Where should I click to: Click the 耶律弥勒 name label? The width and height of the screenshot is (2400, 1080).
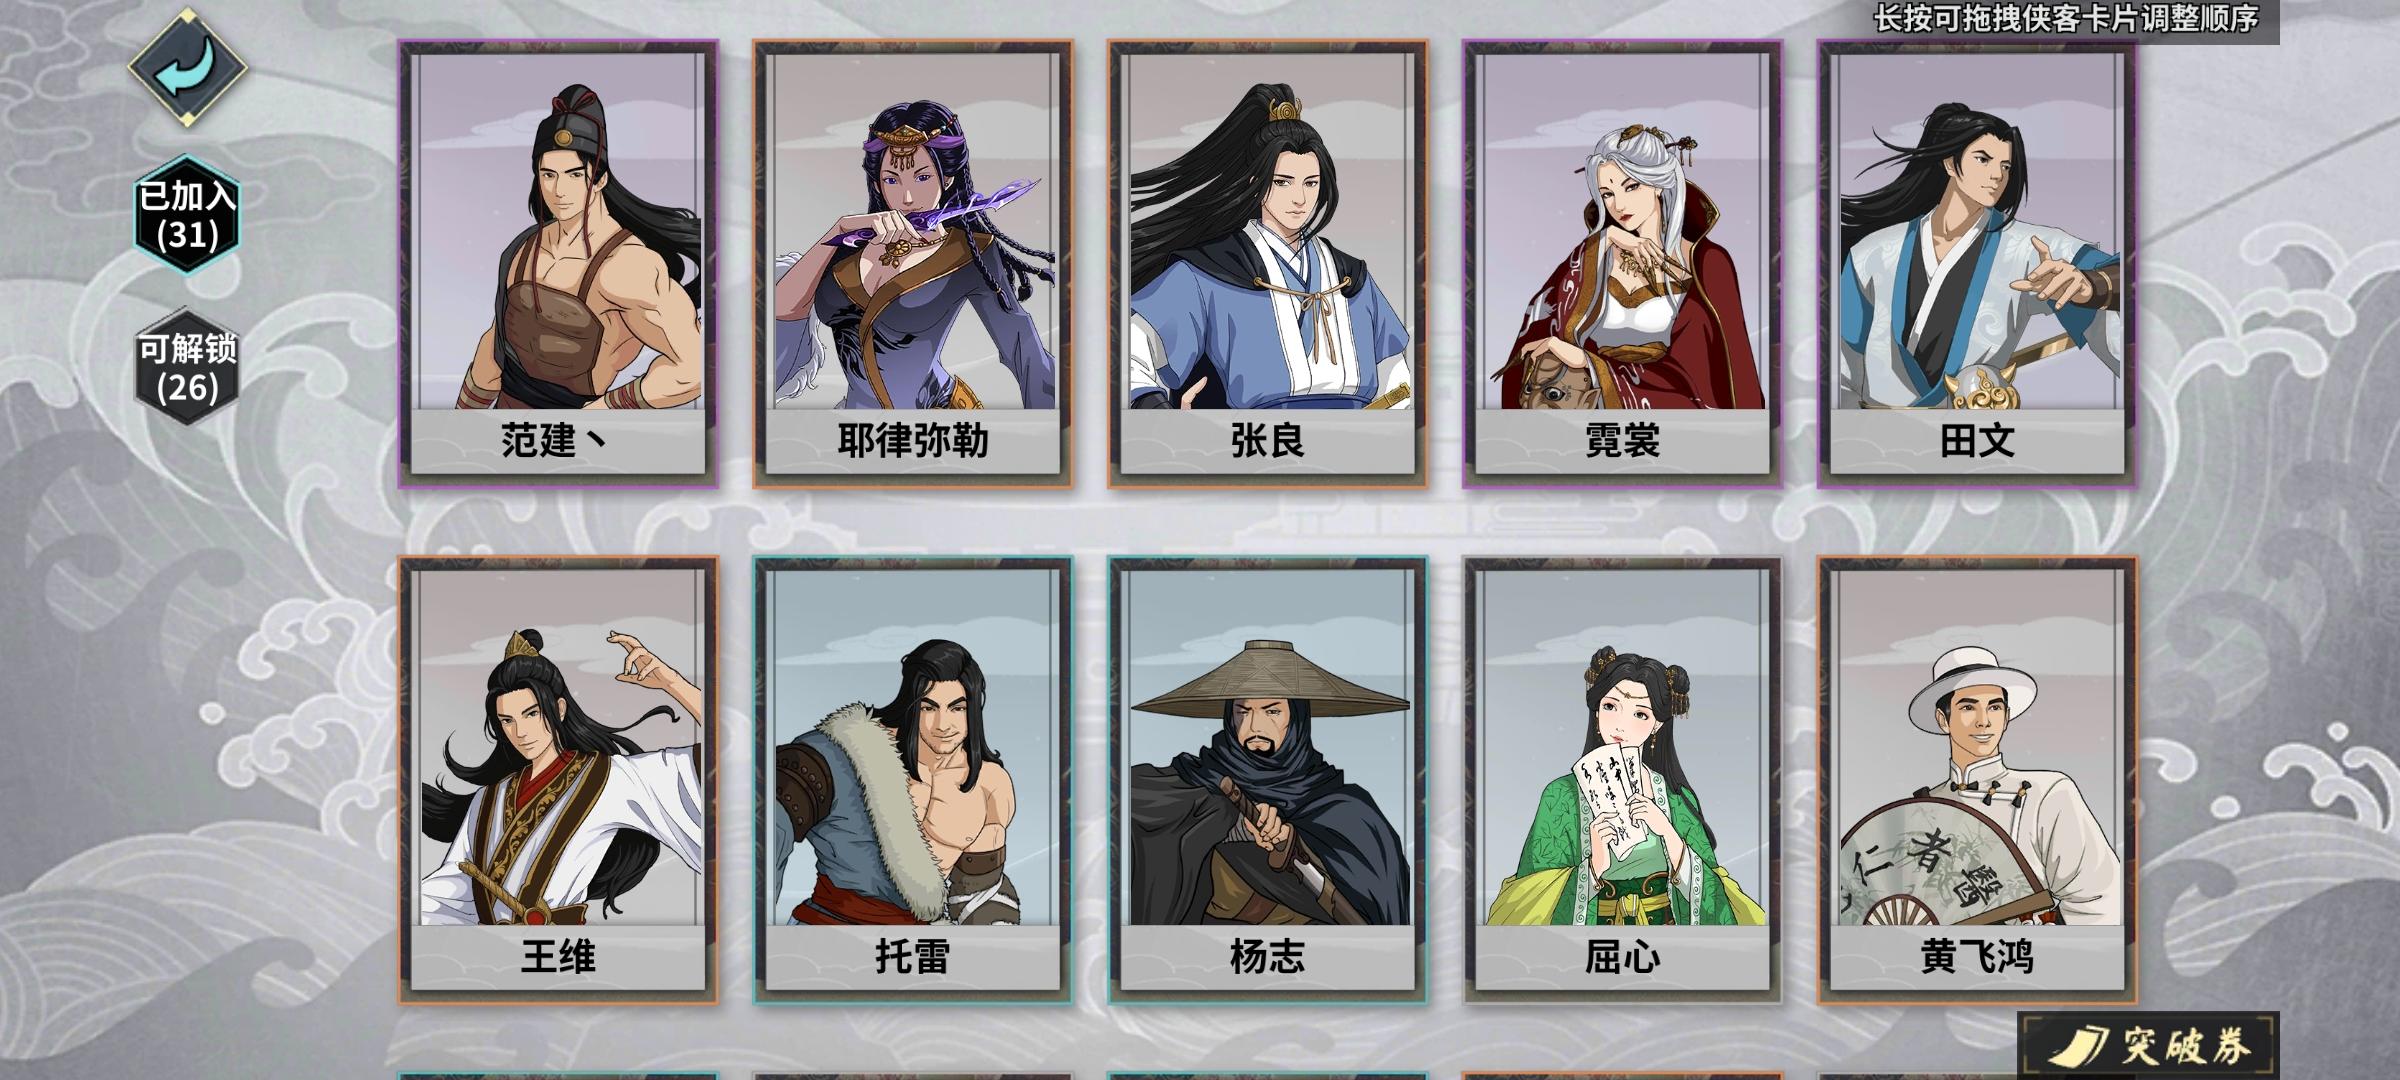(913, 441)
